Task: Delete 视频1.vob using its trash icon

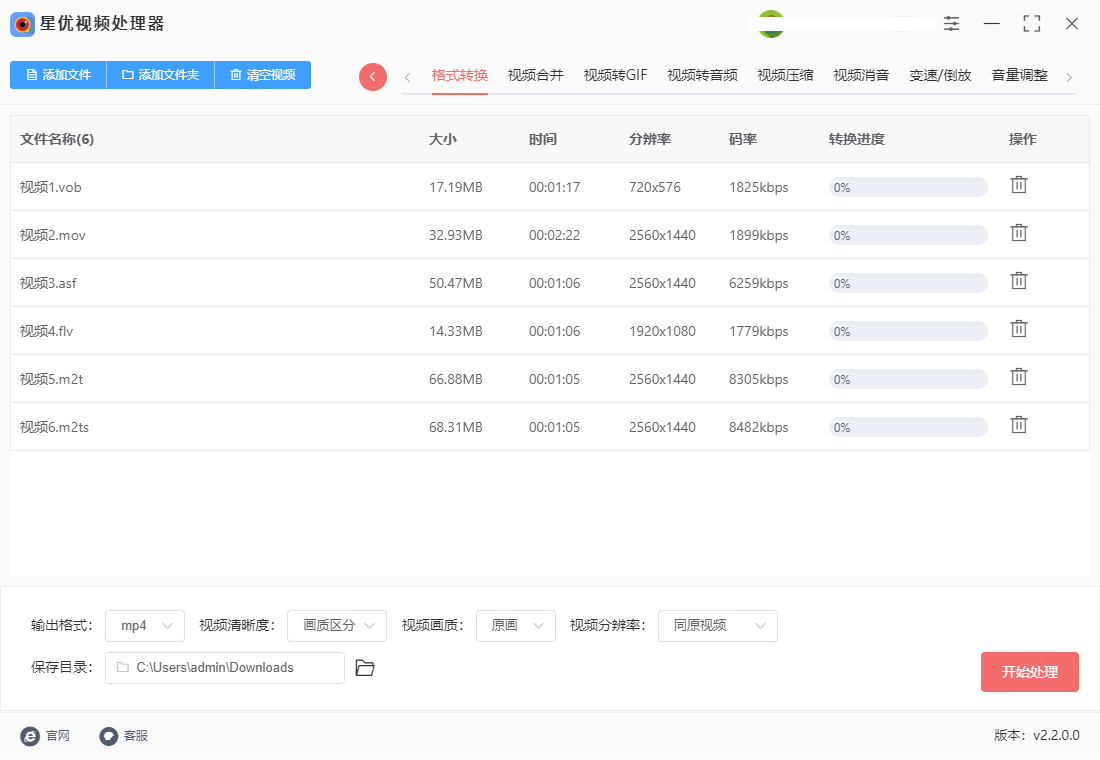Action: tap(1019, 184)
